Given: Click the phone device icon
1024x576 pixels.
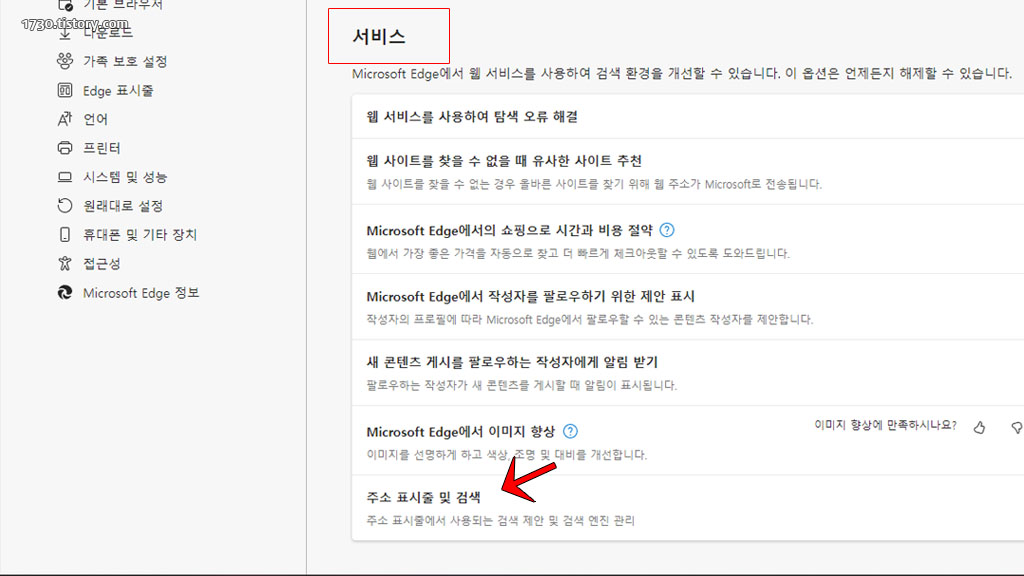Looking at the screenshot, I should [65, 234].
